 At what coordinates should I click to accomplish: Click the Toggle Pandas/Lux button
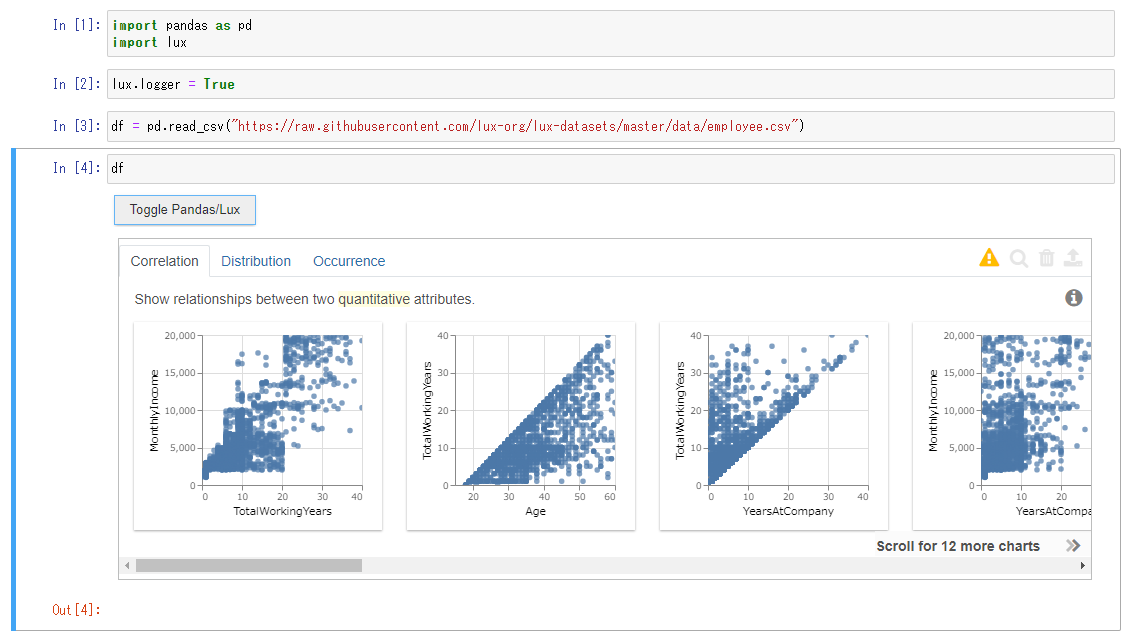coord(184,210)
